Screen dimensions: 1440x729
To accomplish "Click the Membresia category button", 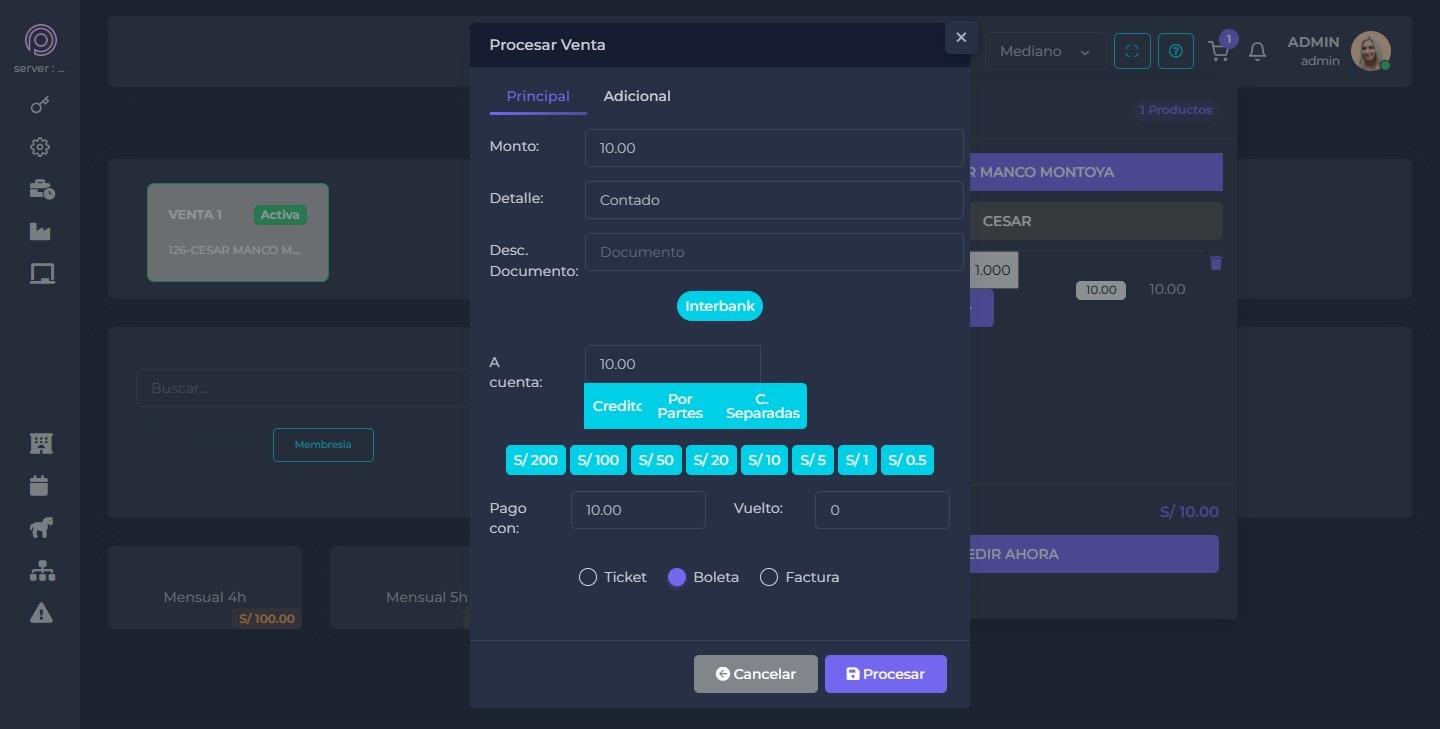I will pyautogui.click(x=323, y=445).
